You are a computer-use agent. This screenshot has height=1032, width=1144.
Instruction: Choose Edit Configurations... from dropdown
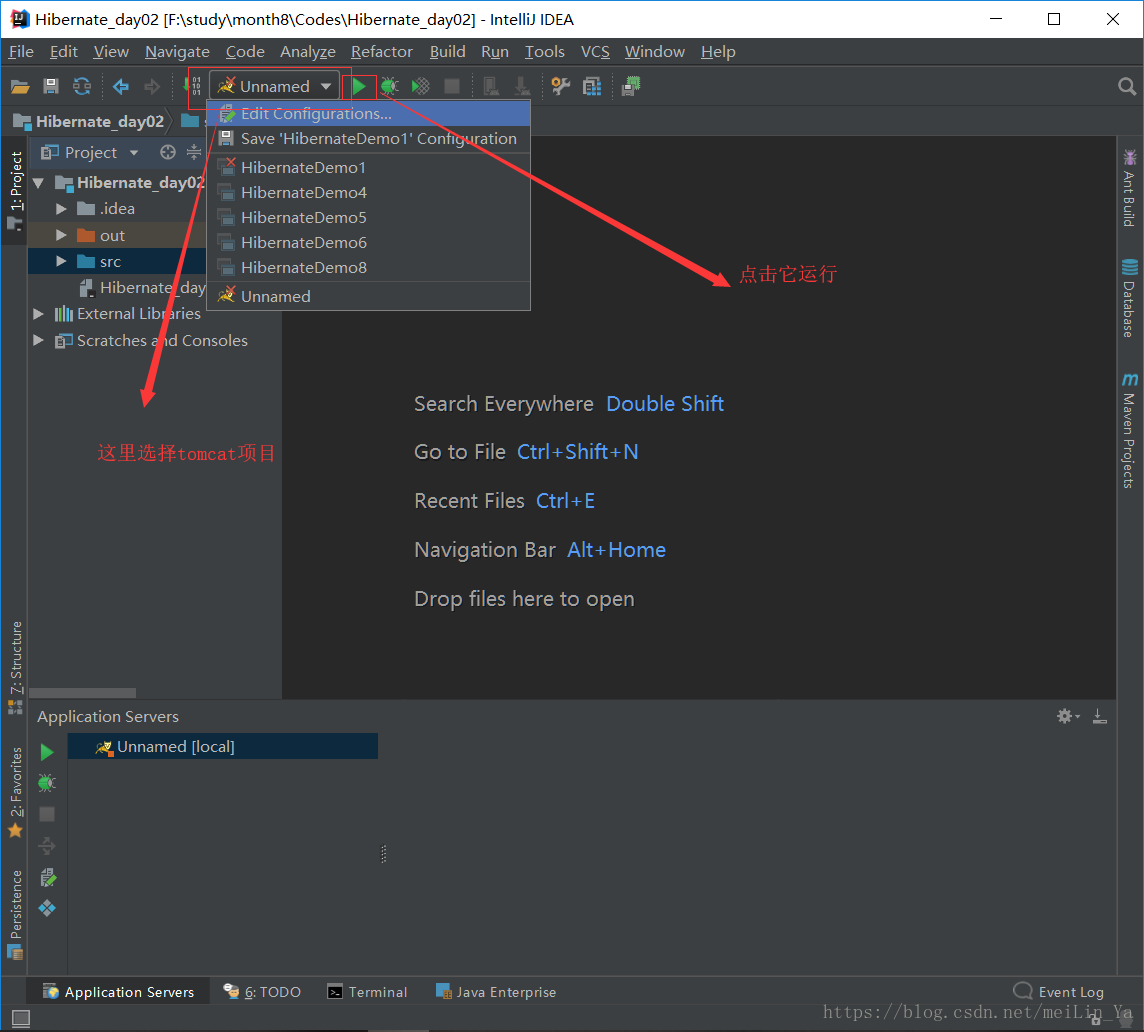[x=368, y=114]
